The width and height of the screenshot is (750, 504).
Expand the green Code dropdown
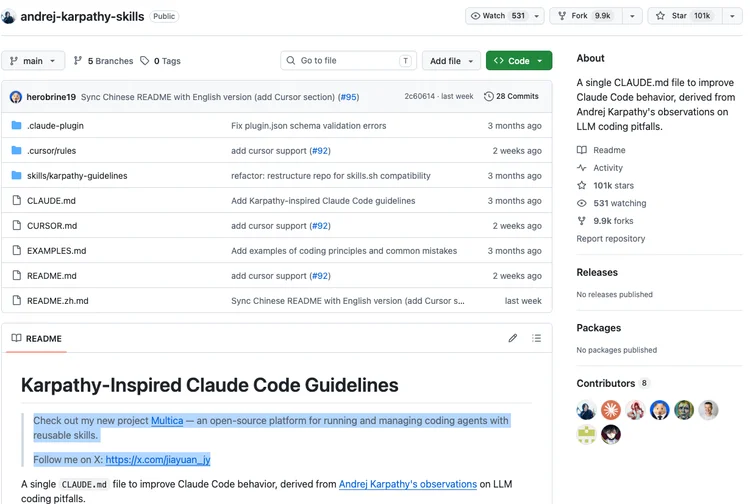(x=519, y=61)
